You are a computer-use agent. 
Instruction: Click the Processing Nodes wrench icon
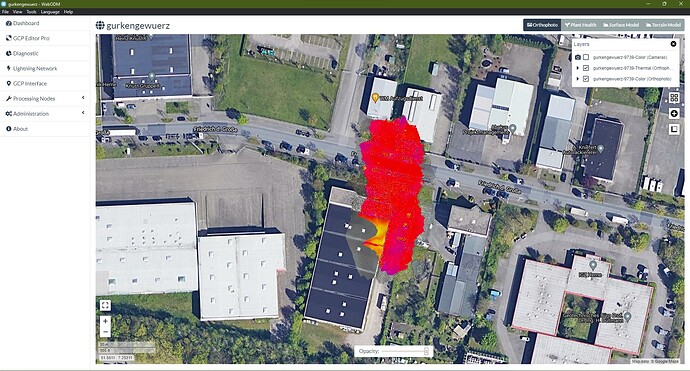(x=8, y=99)
